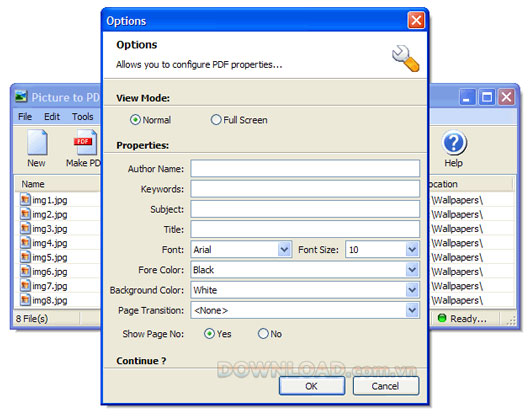Image resolution: width=530 pixels, height=416 pixels.
Task: Click the wrench icon in Options header
Action: tap(406, 58)
